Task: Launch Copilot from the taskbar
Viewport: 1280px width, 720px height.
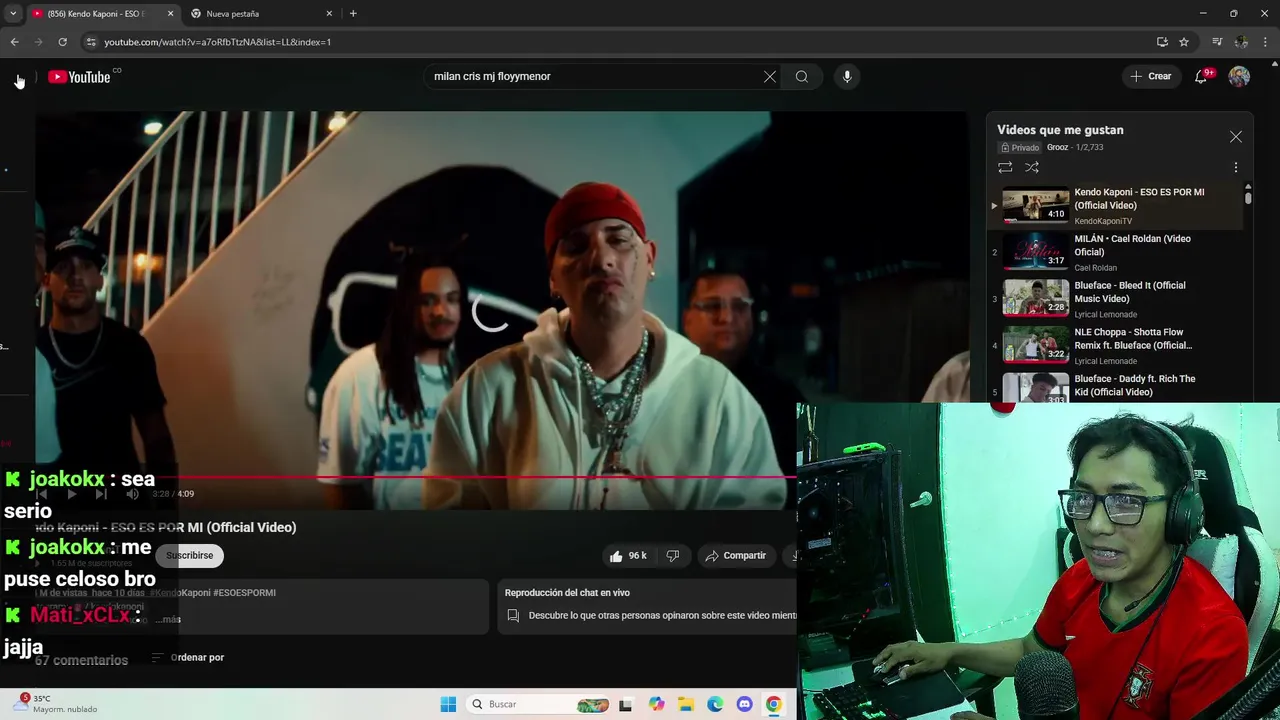Action: (x=656, y=704)
